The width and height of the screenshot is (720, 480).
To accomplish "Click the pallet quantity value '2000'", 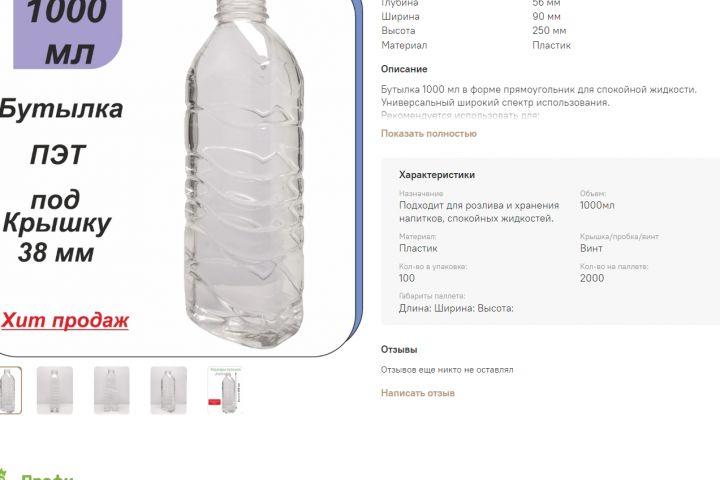I will [x=592, y=278].
